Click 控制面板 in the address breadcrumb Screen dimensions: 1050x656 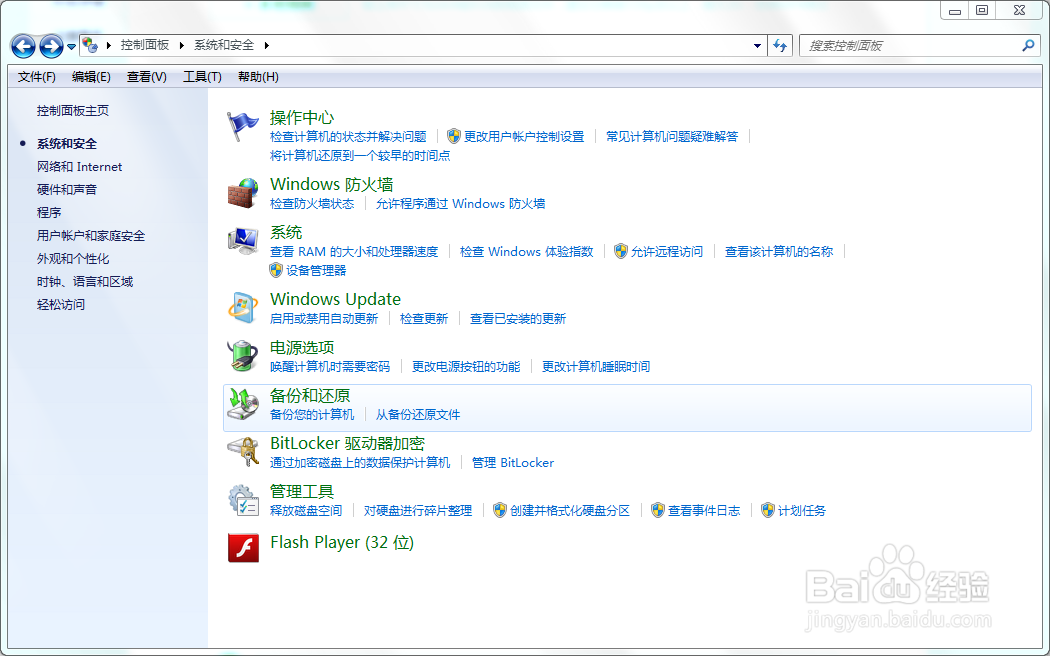[145, 45]
